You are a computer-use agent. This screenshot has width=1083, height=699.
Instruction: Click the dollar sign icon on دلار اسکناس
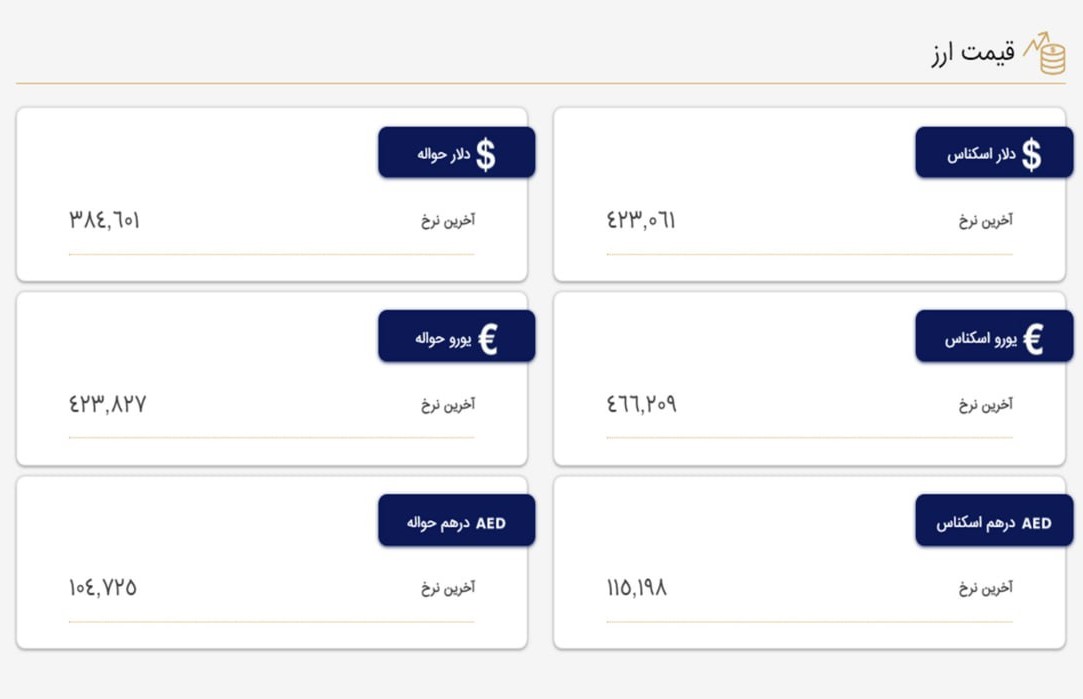click(1031, 155)
